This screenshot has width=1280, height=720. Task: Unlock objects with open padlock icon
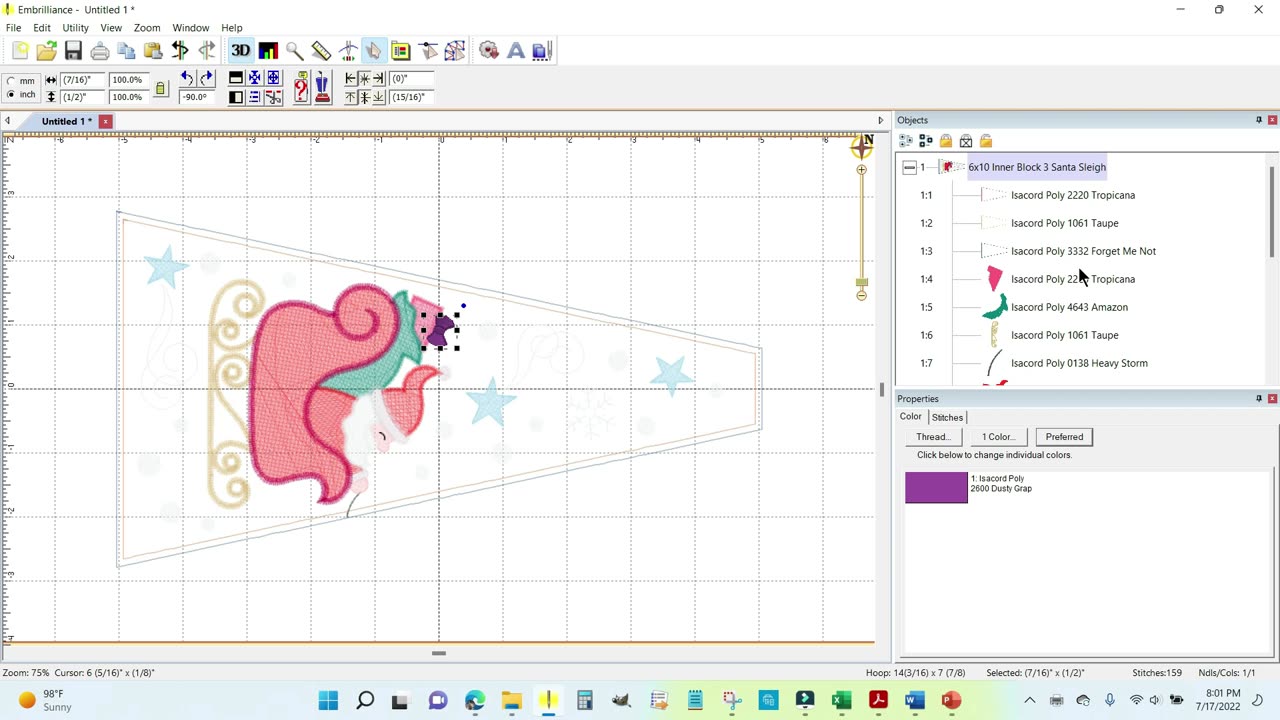point(986,141)
